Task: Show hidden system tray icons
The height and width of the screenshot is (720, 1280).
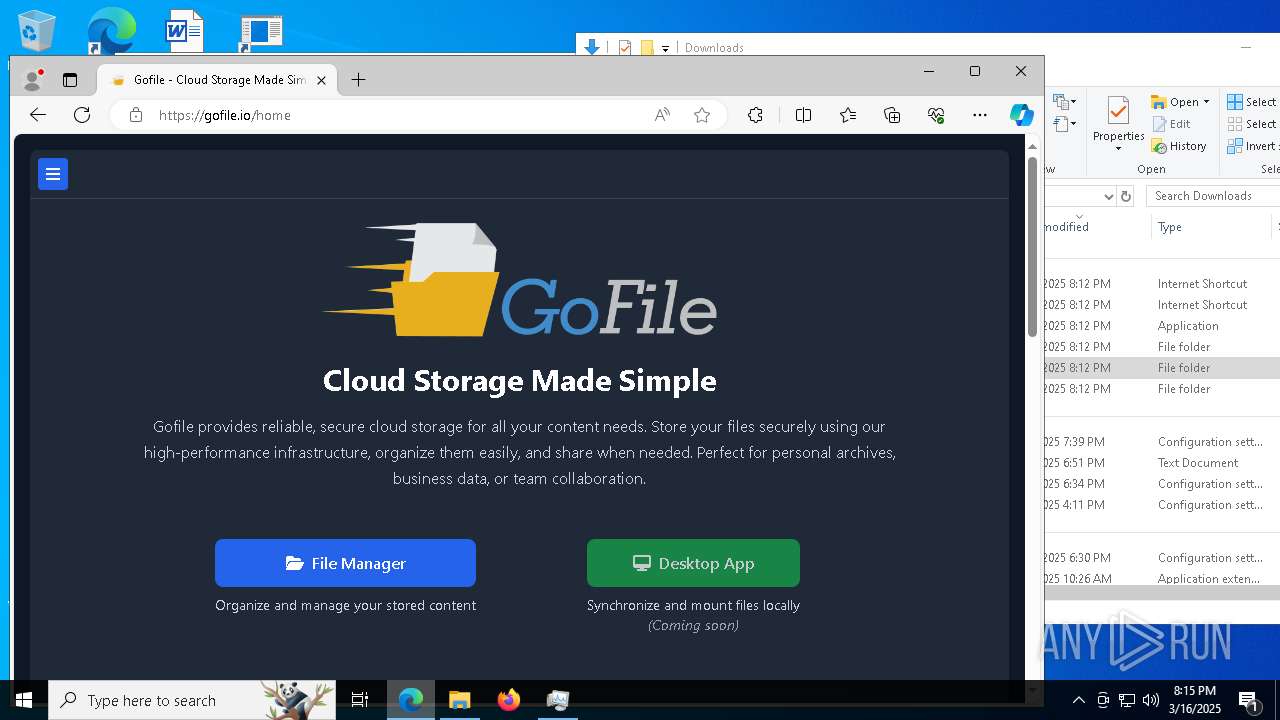Action: 1079,700
